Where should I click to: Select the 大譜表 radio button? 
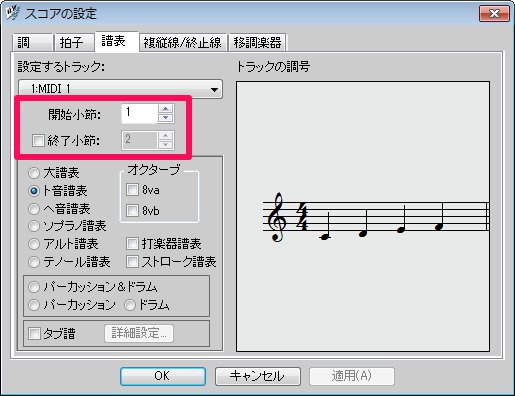coord(34,173)
